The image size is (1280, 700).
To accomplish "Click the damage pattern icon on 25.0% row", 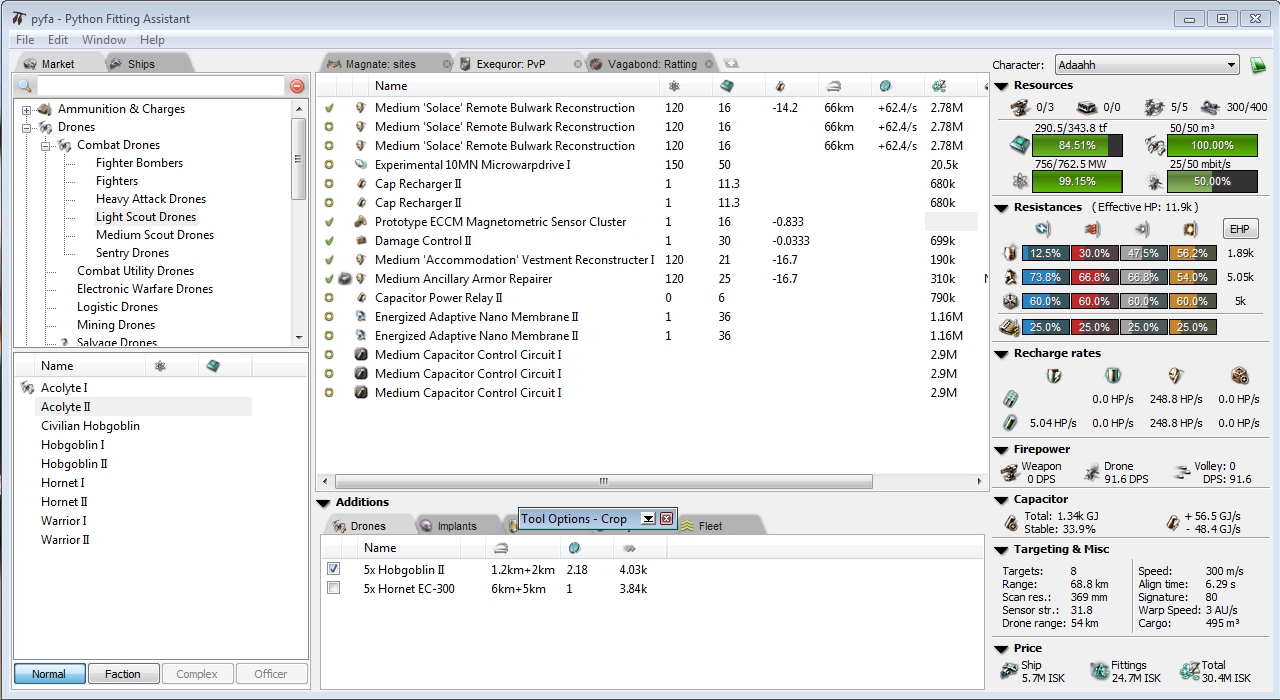I will coord(1010,327).
